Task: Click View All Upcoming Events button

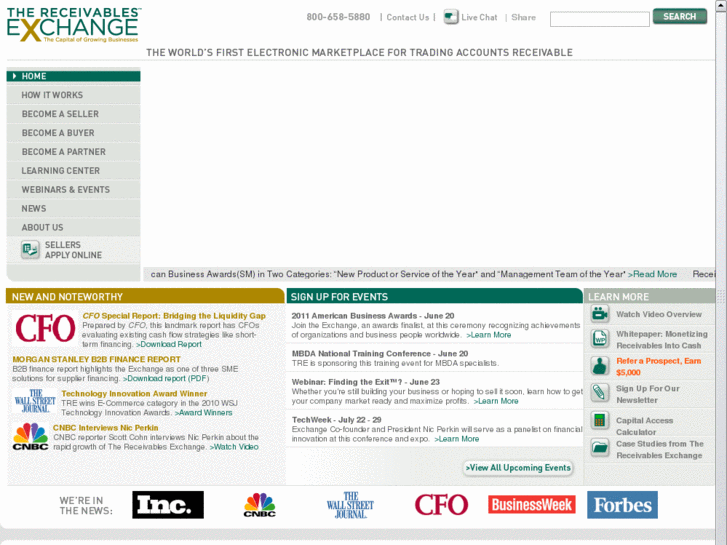Action: 518,468
